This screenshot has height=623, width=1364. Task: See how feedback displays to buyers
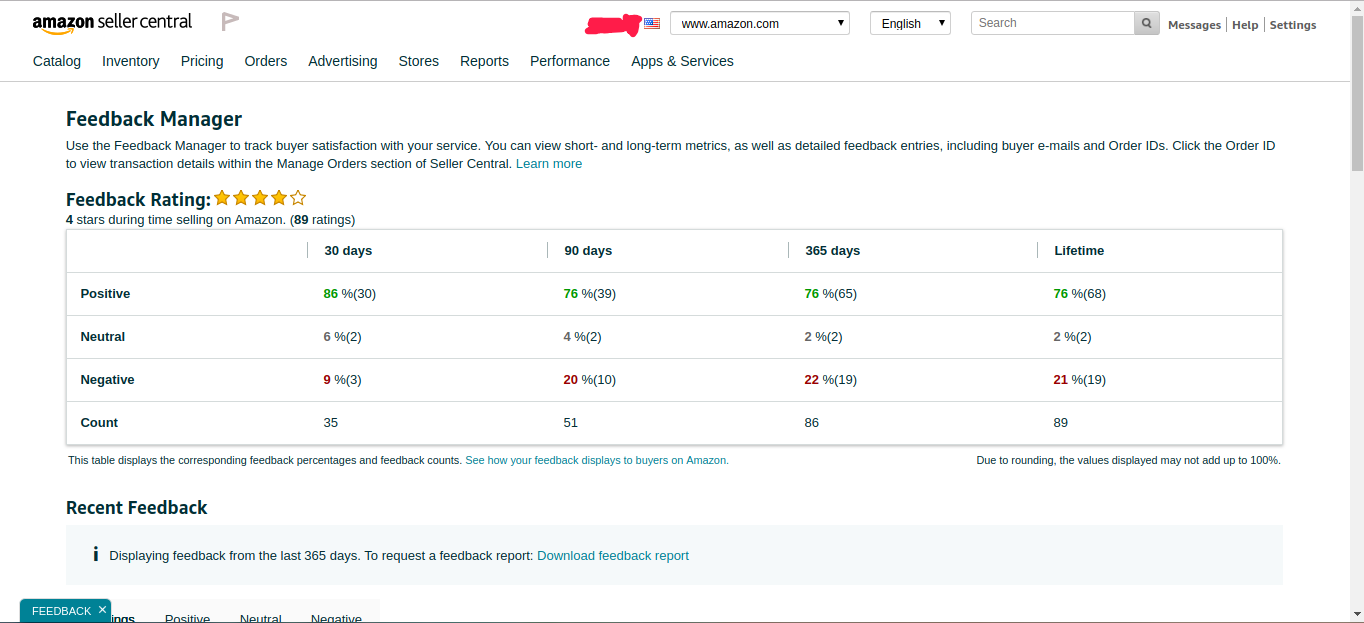(x=596, y=461)
